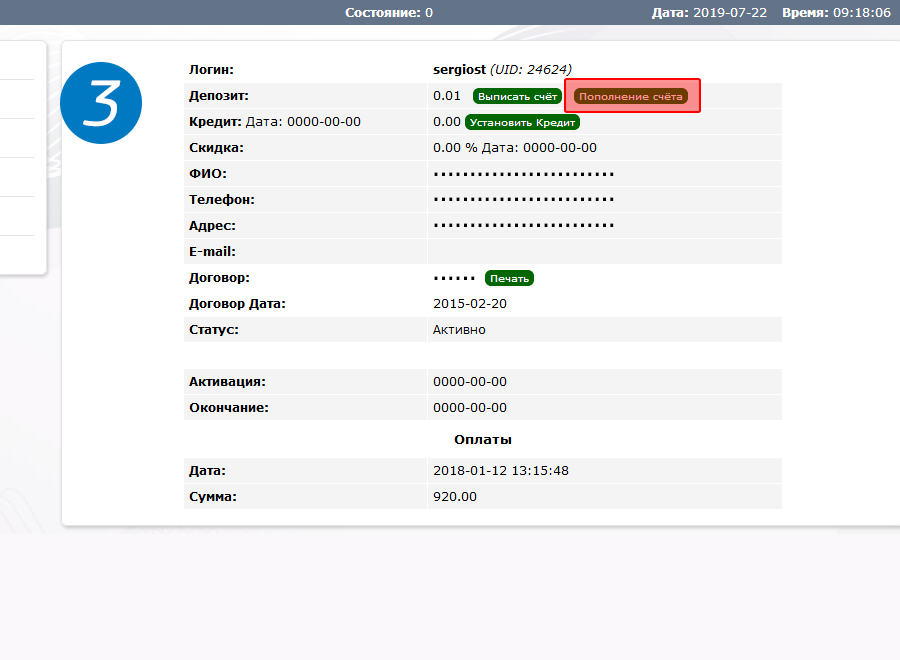Click the Оплаты section heading
Screen dimensions: 900x660
coord(483,439)
